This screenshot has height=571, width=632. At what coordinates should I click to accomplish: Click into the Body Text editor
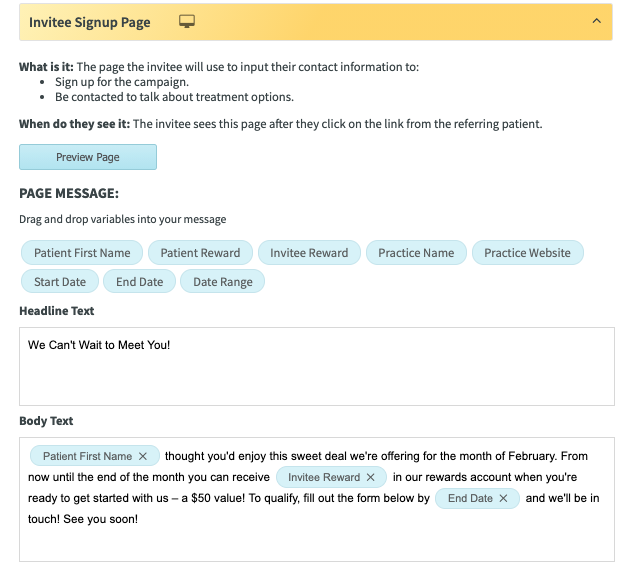pos(317,499)
